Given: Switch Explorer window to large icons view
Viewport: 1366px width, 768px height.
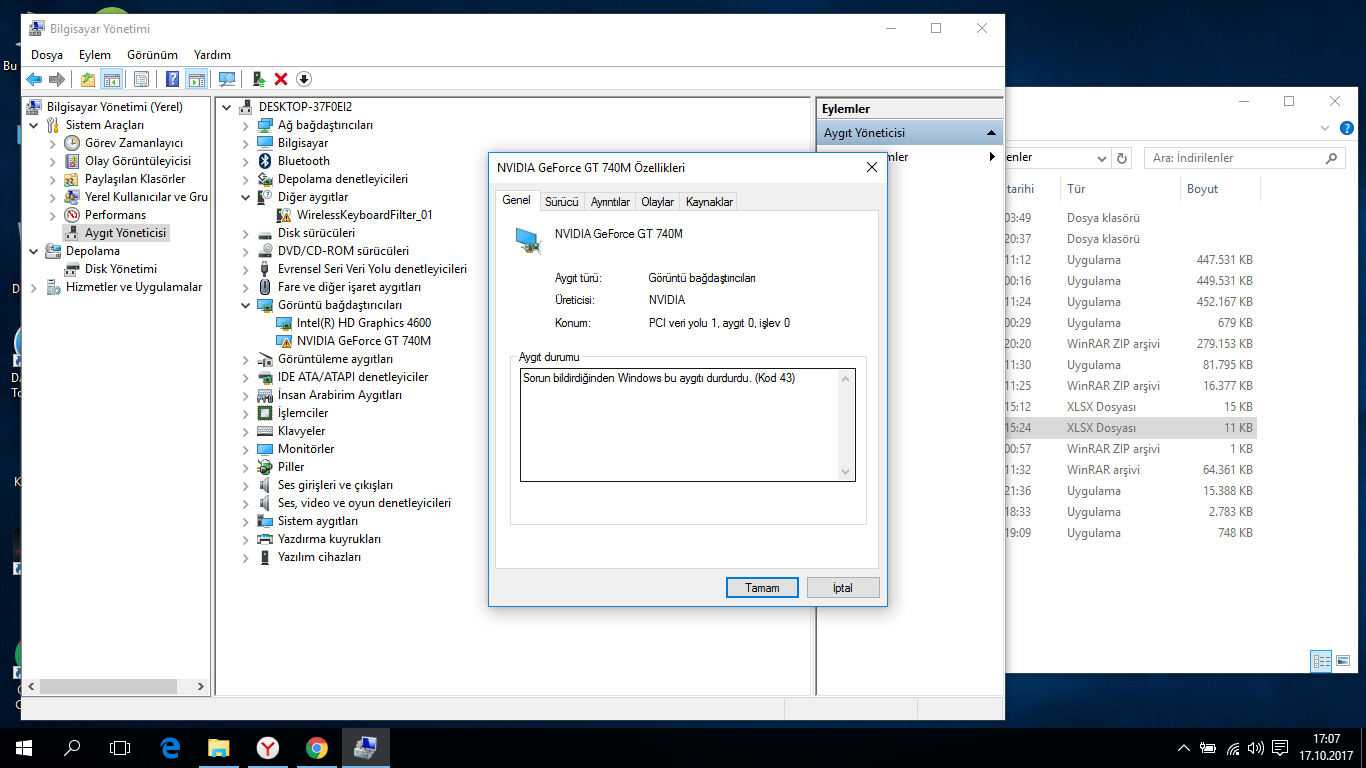Looking at the screenshot, I should pos(1342,661).
